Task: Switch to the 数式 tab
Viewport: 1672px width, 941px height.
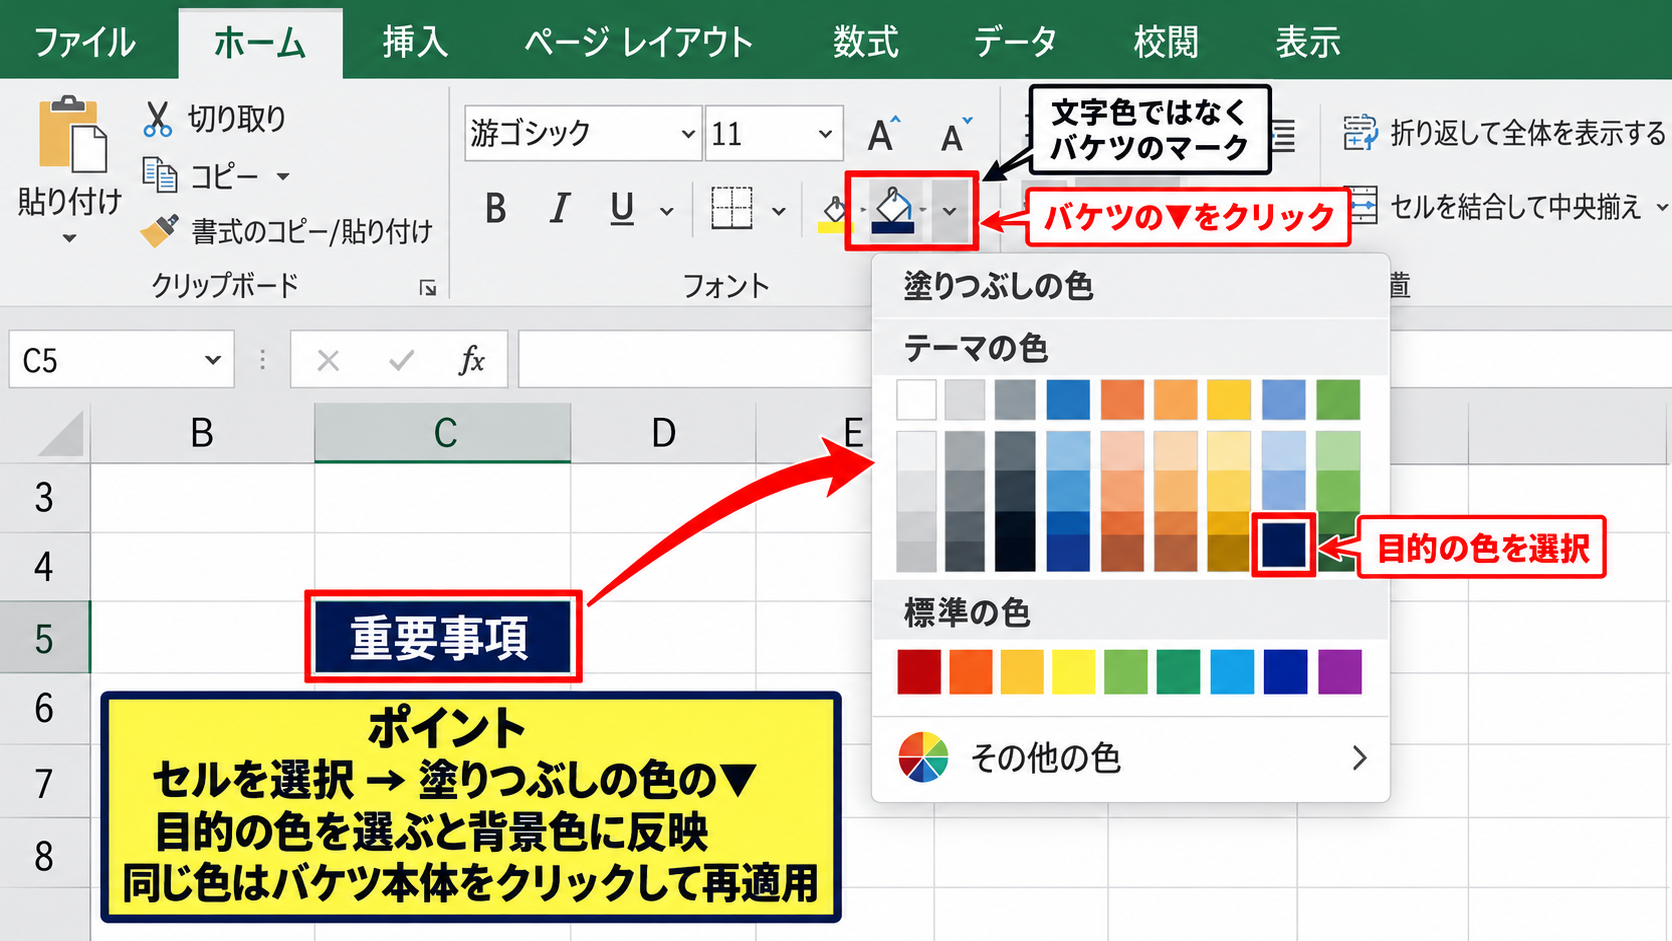Action: [x=865, y=42]
